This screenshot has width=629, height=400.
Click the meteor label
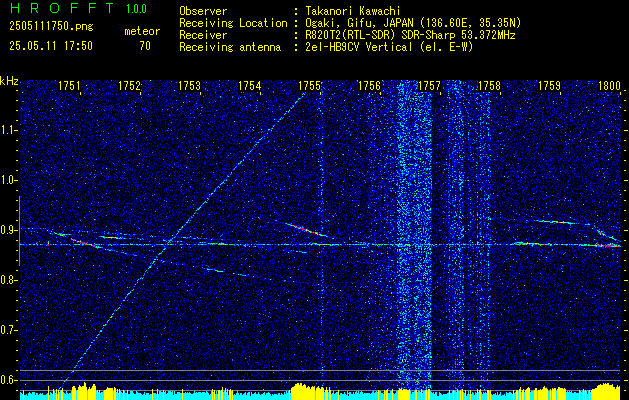coord(142,31)
